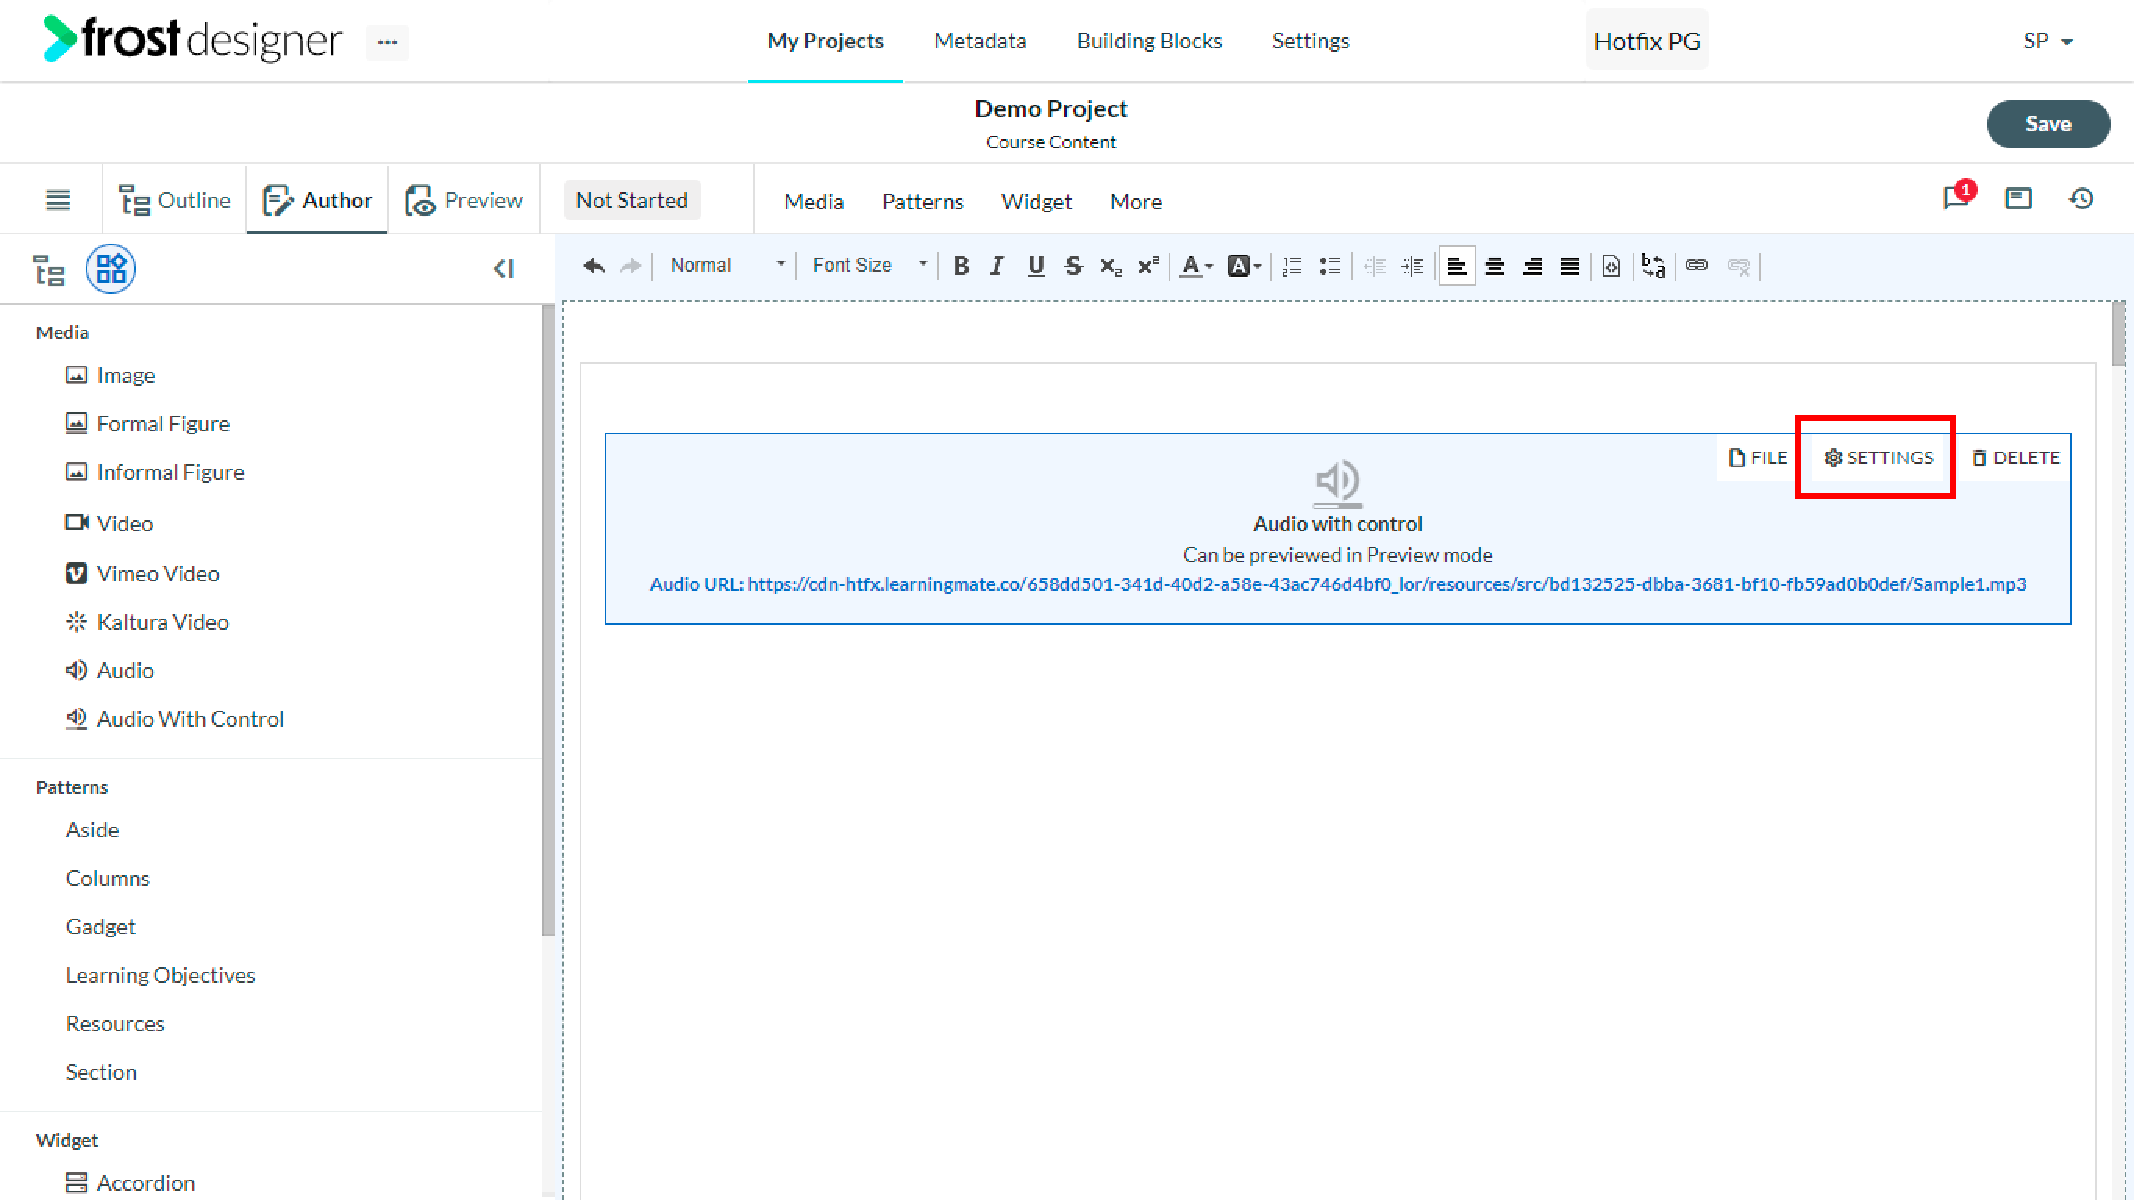This screenshot has height=1201, width=2135.
Task: Collapse the left sidebar panel
Action: click(504, 268)
